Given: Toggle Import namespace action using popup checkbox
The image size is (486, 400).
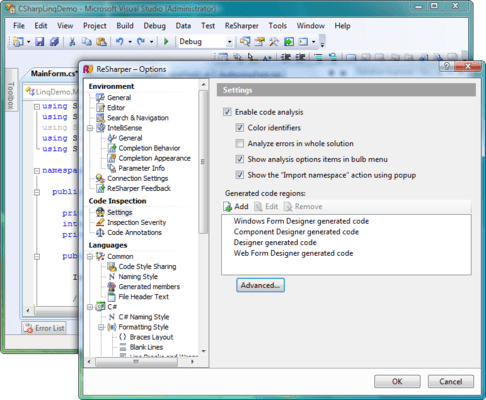Looking at the screenshot, I should coord(239,175).
